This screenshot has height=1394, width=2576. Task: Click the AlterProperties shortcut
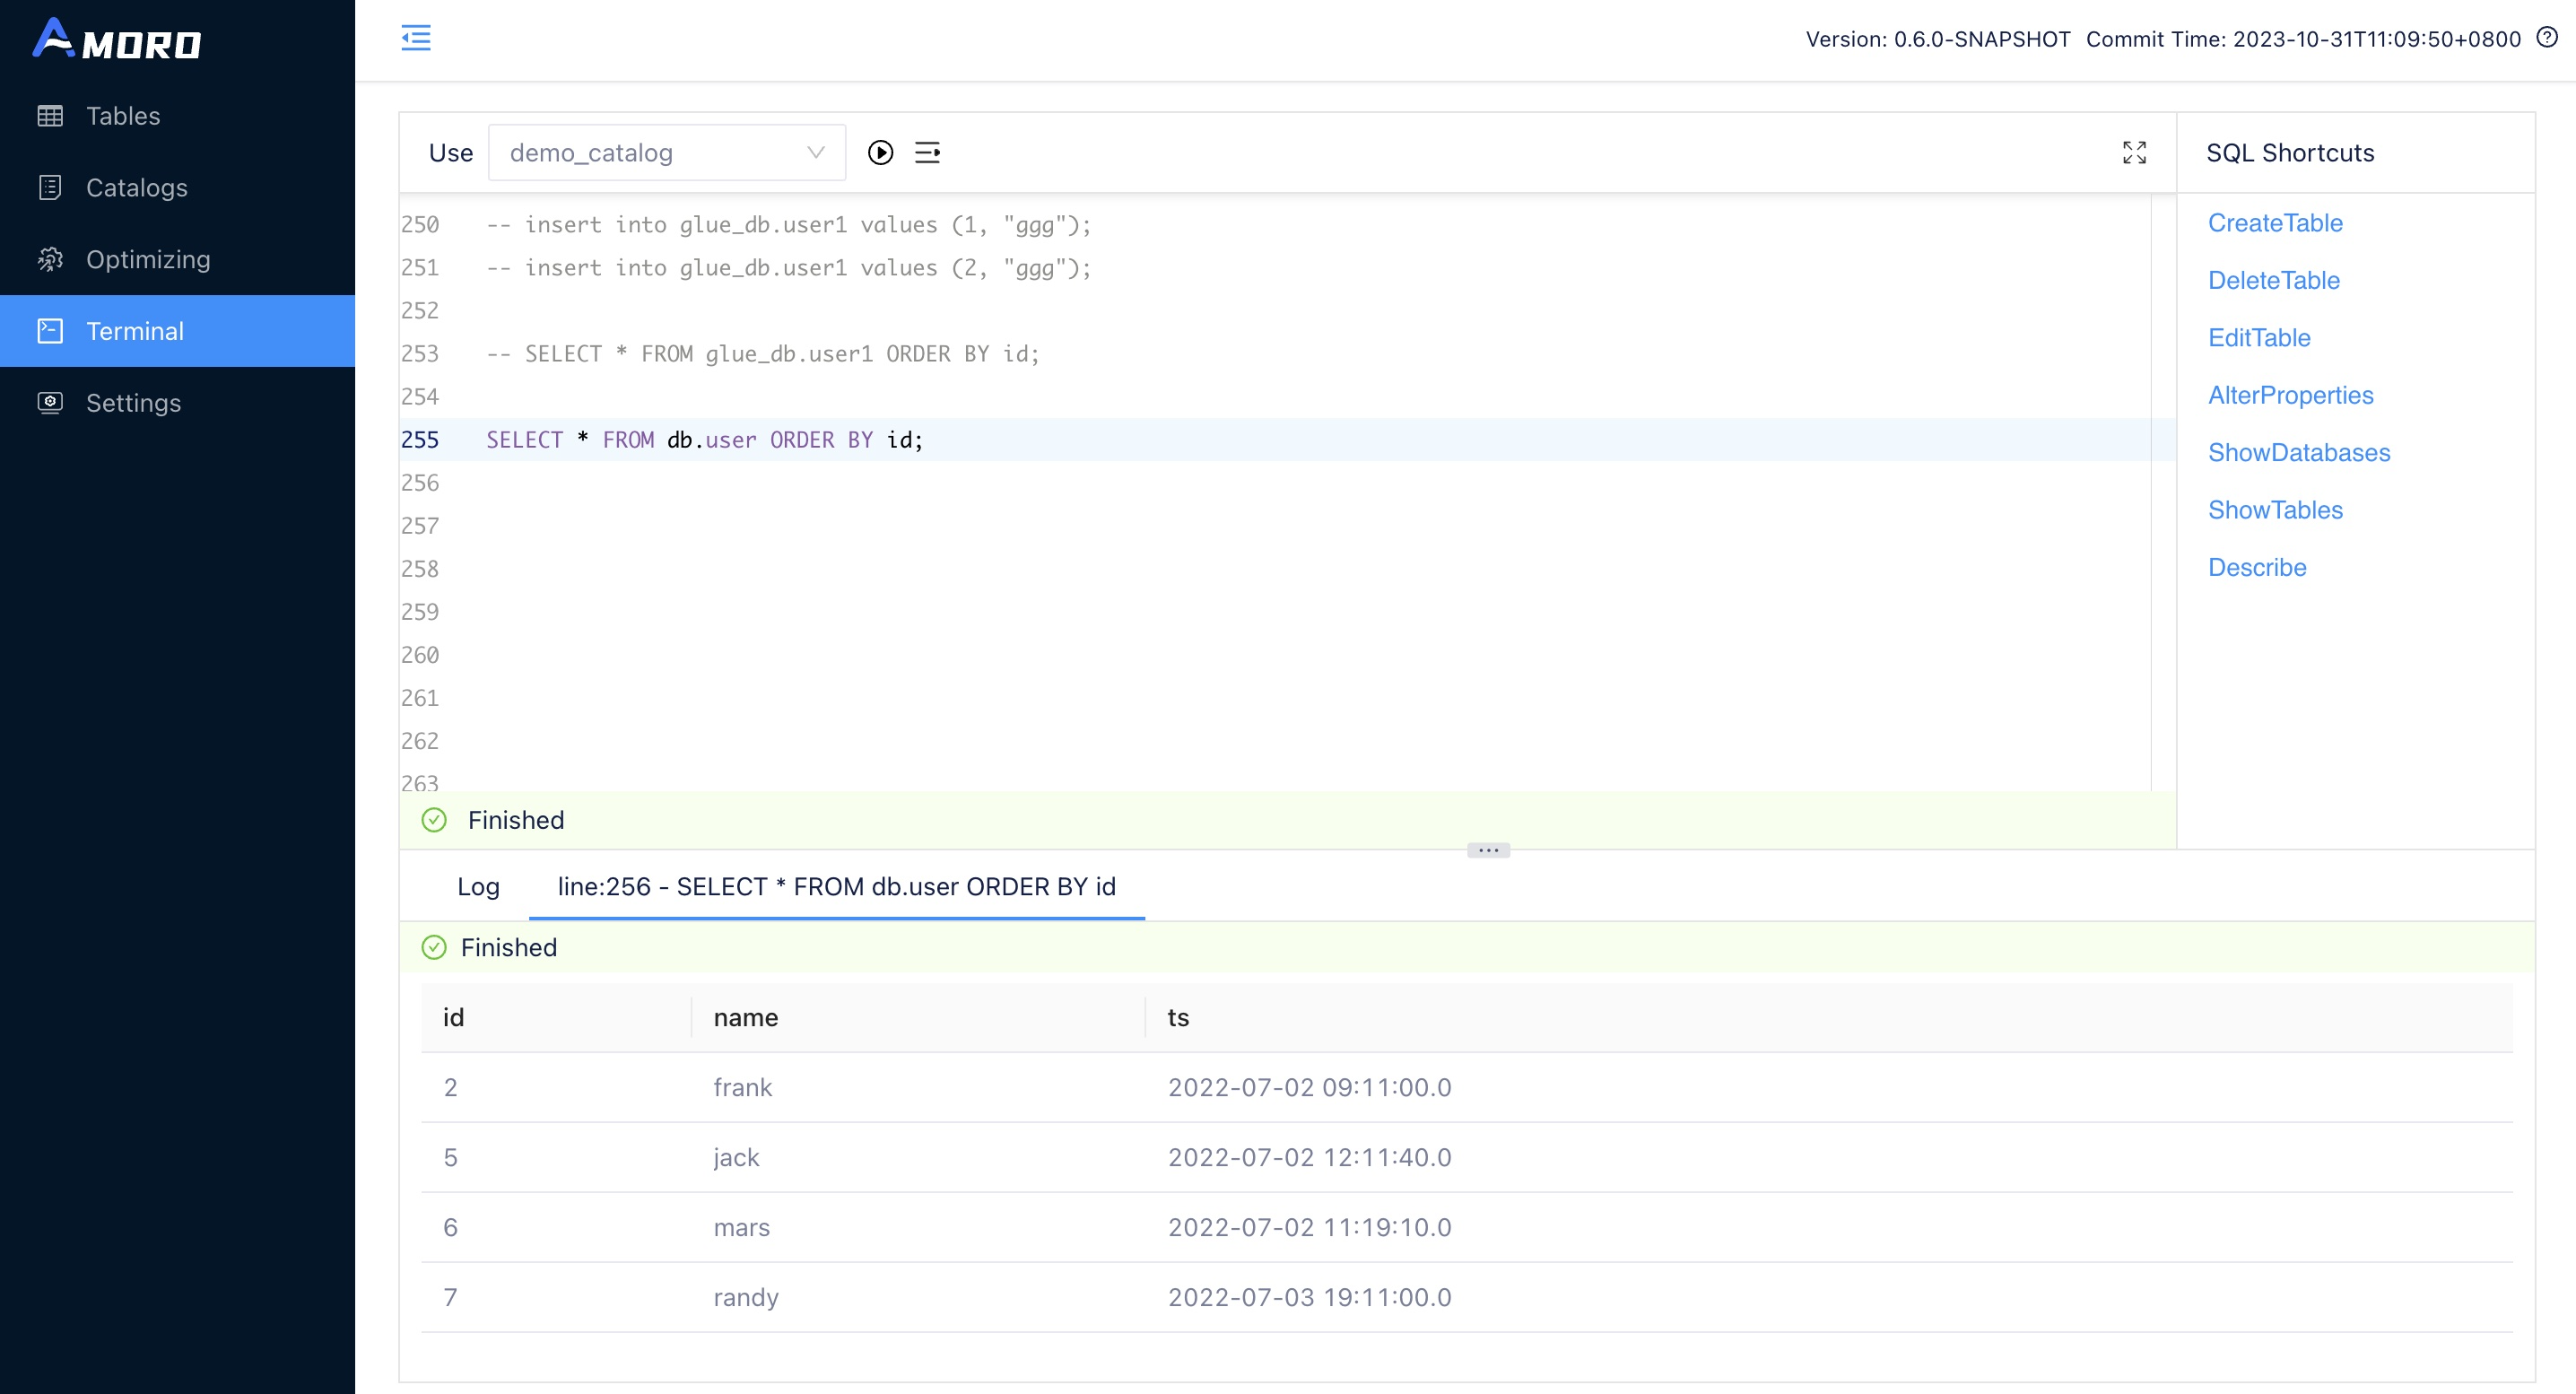(2290, 395)
